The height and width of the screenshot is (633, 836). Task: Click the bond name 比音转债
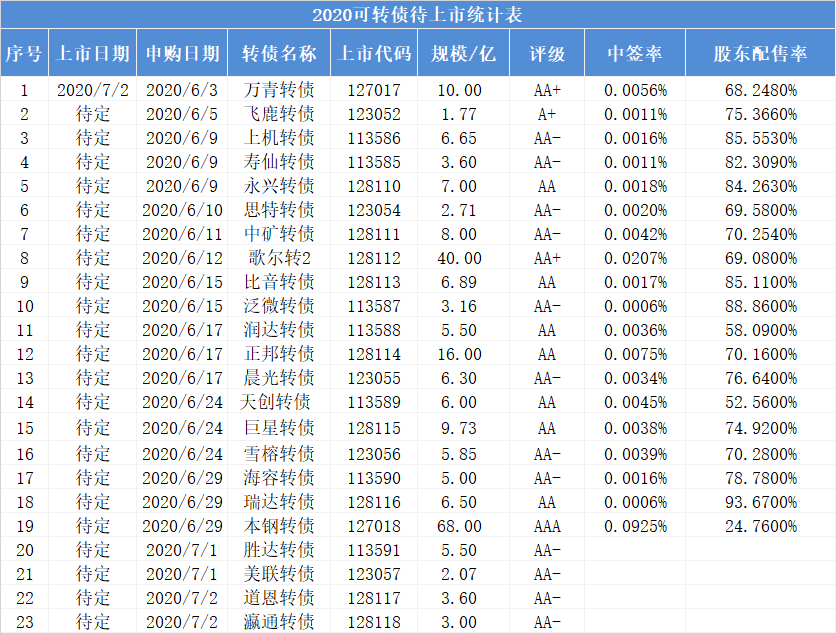click(279, 282)
